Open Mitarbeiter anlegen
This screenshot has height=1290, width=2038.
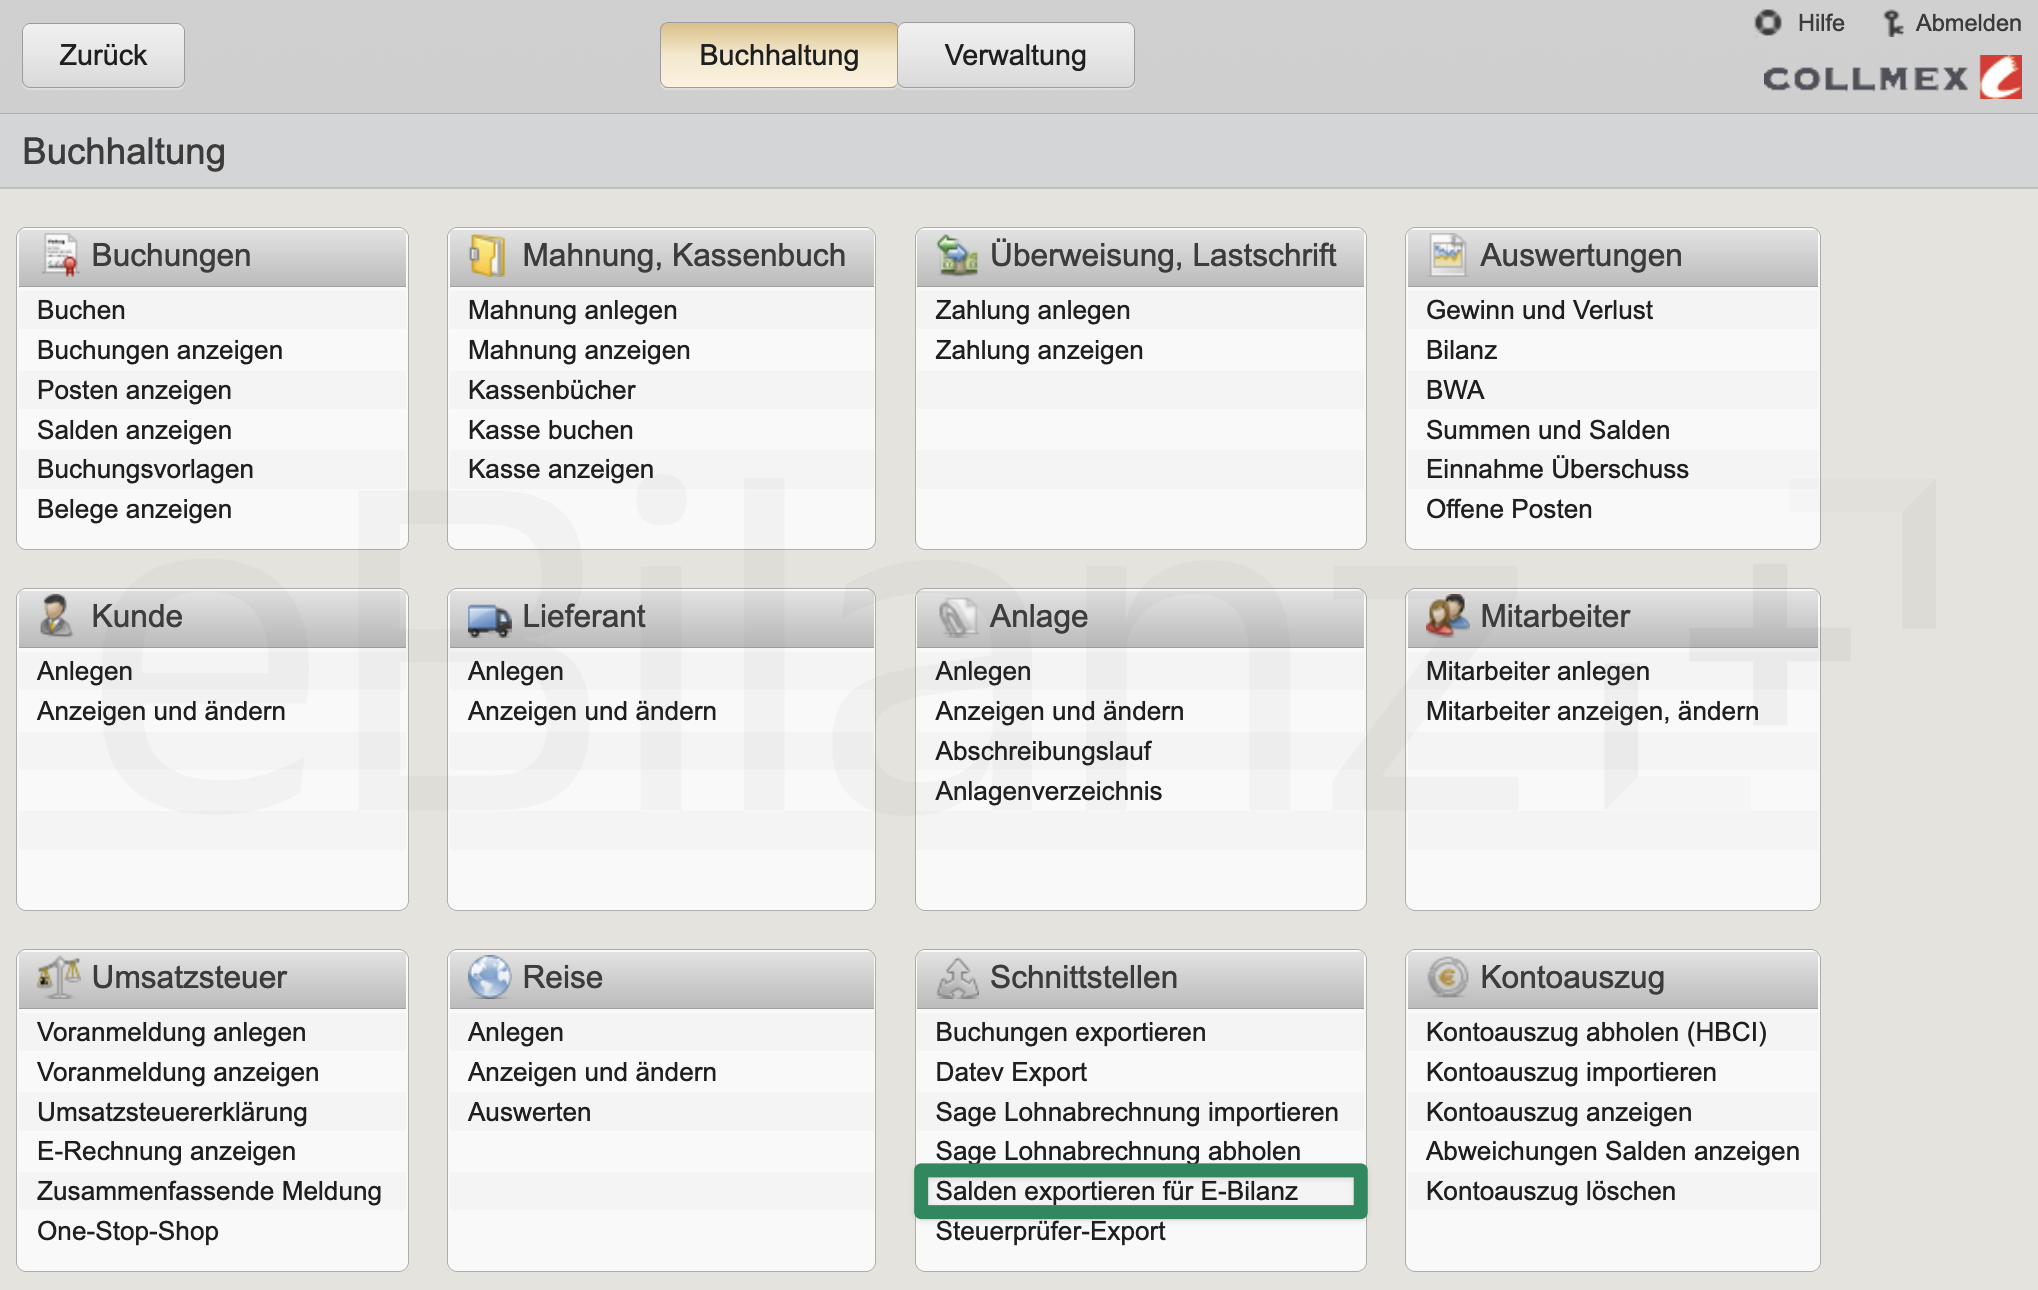1537,671
